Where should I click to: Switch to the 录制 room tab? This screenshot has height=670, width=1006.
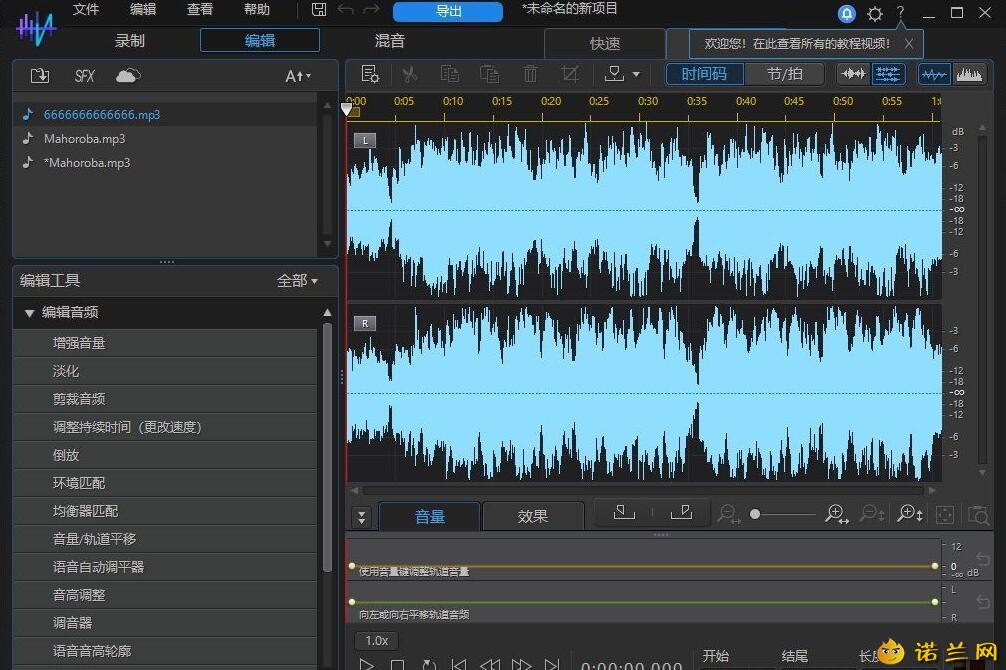(130, 40)
